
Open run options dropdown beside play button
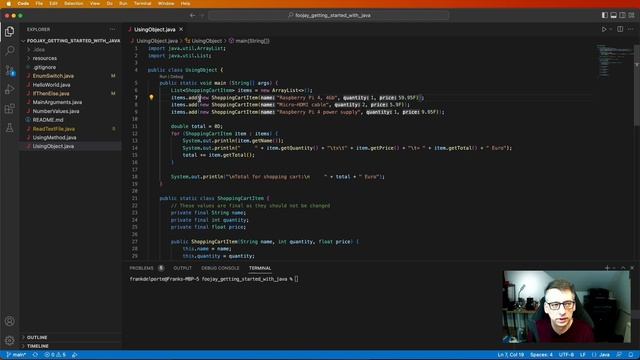click(x=611, y=29)
